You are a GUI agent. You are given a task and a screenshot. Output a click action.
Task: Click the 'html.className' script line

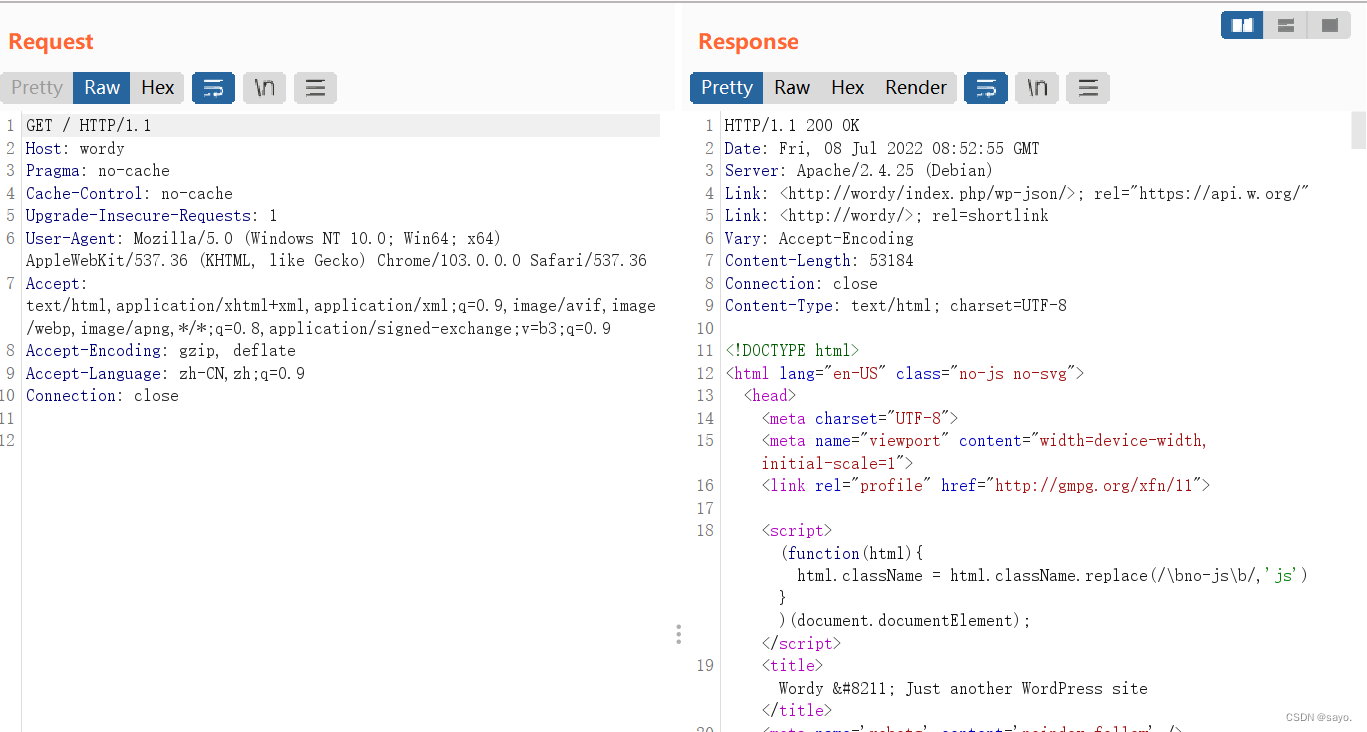pos(1053,575)
